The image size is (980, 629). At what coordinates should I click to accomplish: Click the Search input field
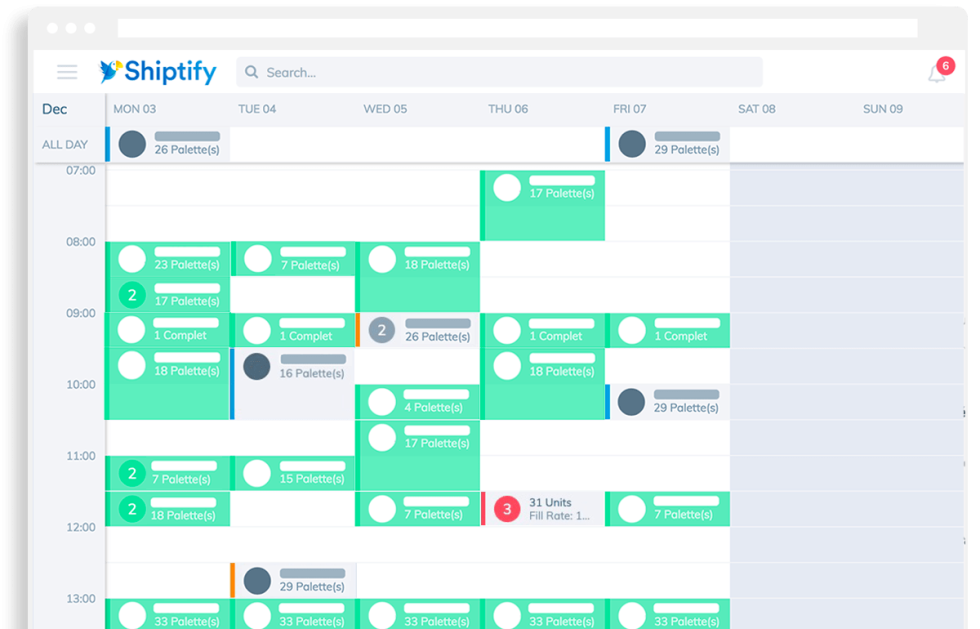tap(450, 72)
